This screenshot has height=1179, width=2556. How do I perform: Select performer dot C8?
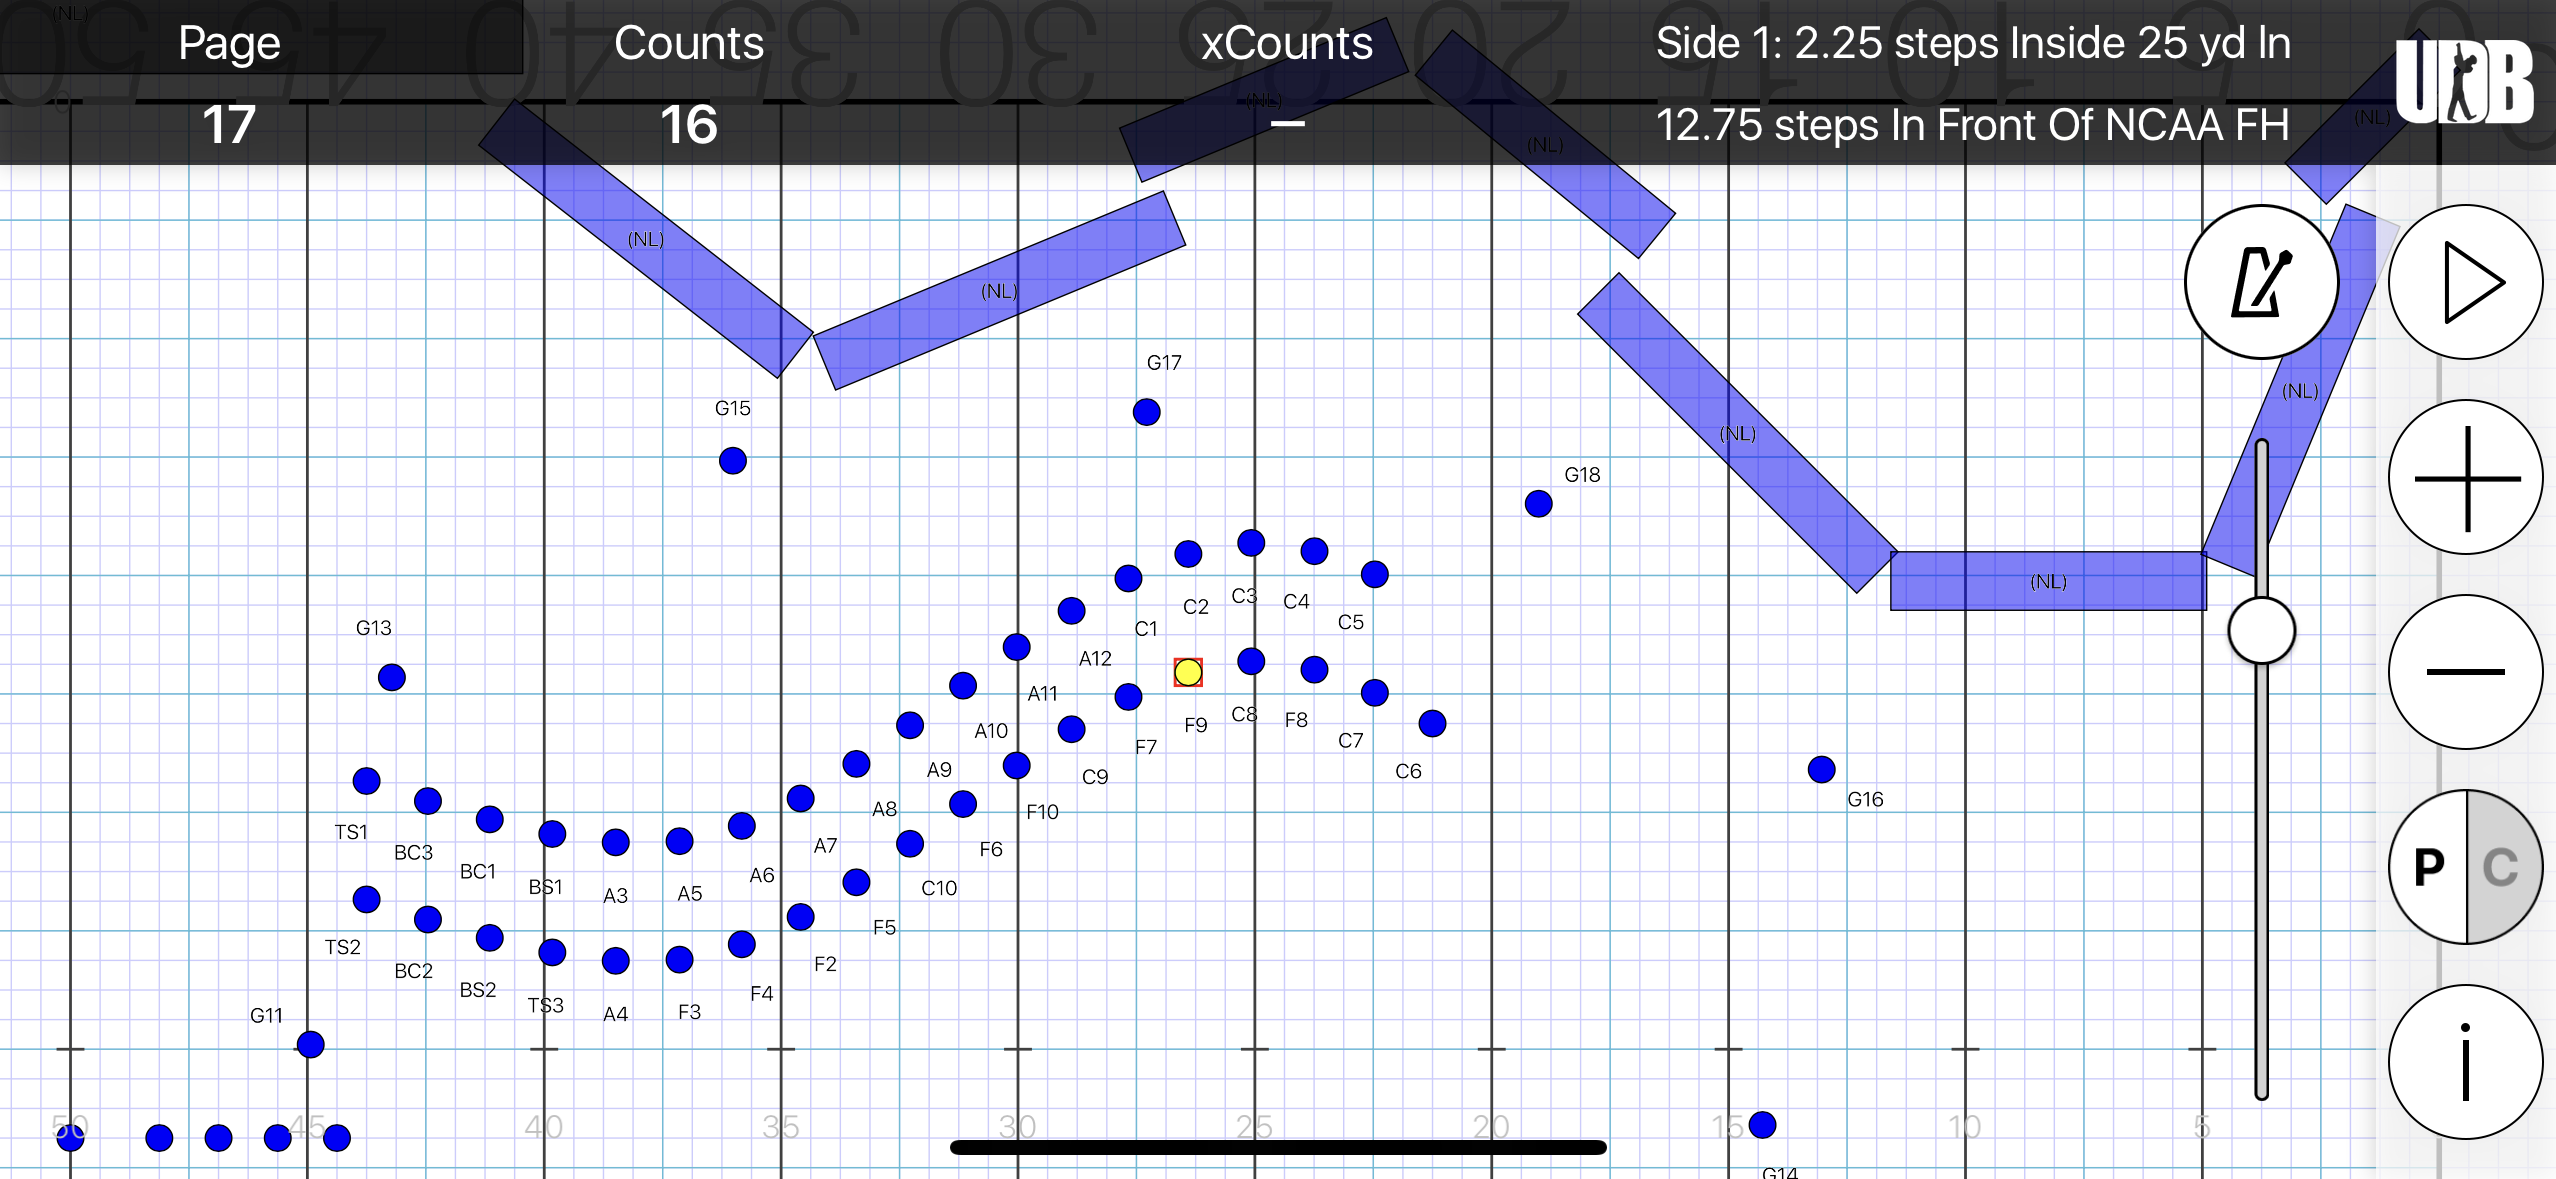point(1251,661)
